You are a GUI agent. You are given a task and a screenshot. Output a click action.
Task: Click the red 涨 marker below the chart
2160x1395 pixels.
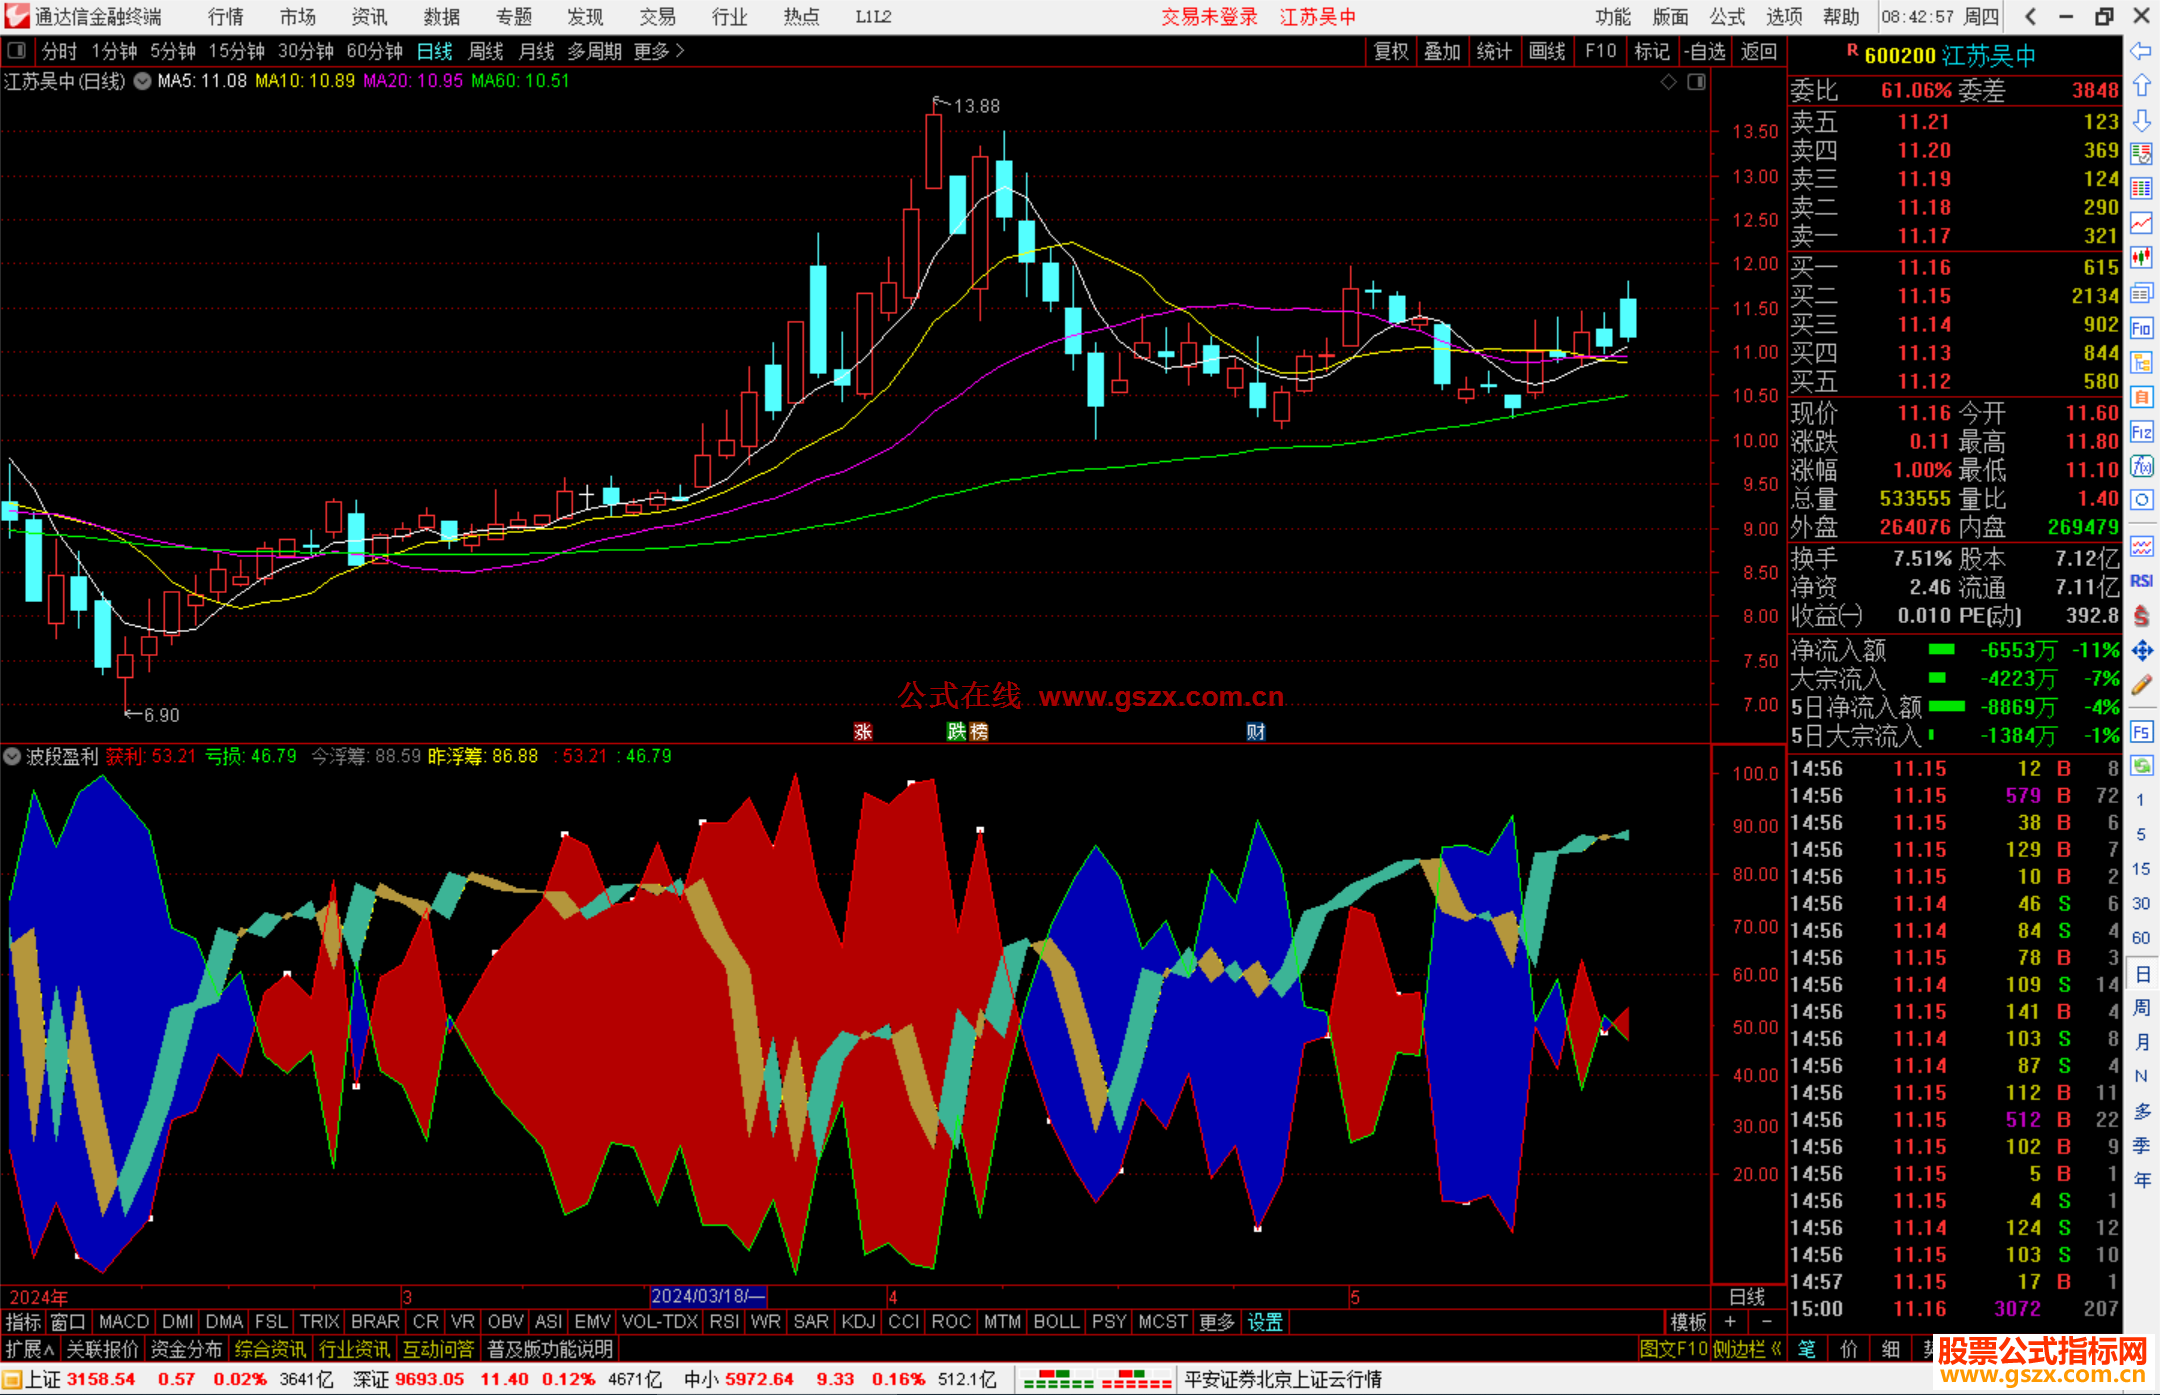tap(863, 732)
